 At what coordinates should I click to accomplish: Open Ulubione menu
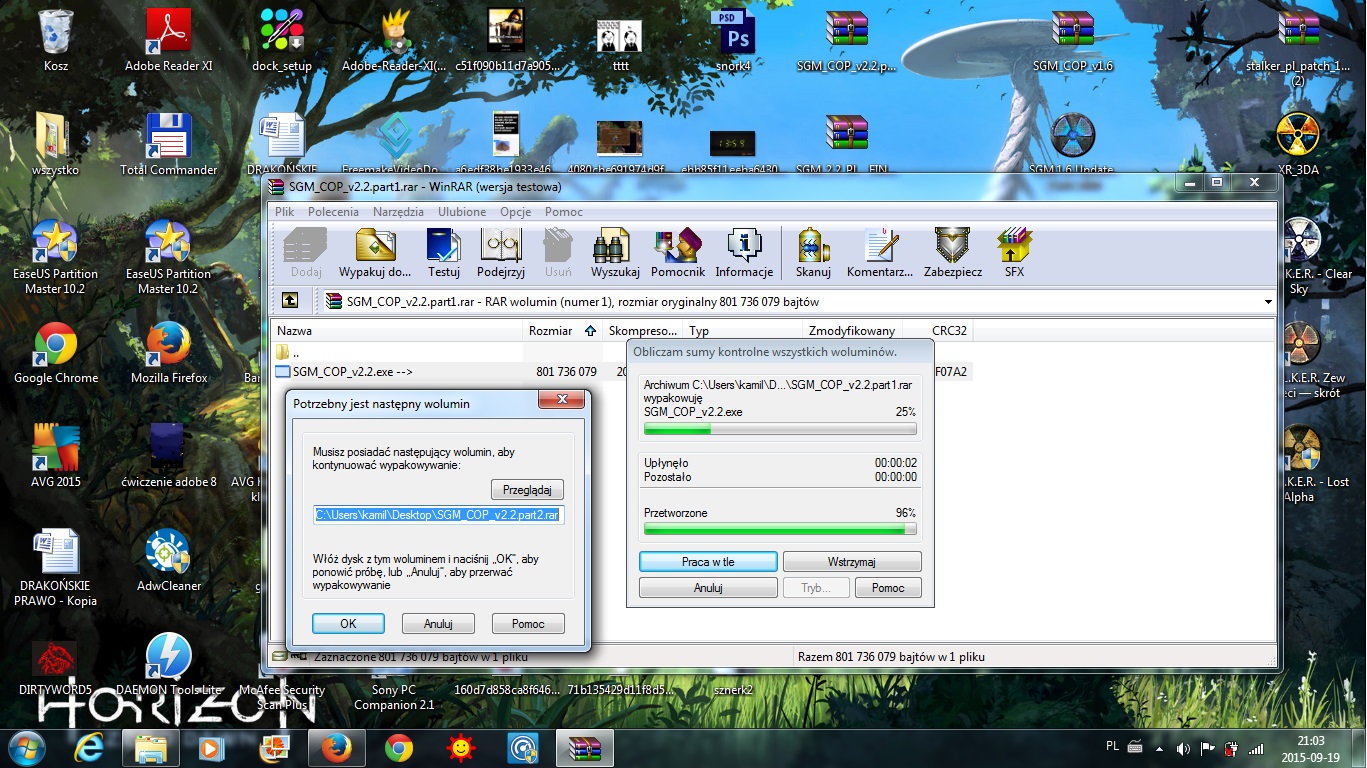pos(462,212)
